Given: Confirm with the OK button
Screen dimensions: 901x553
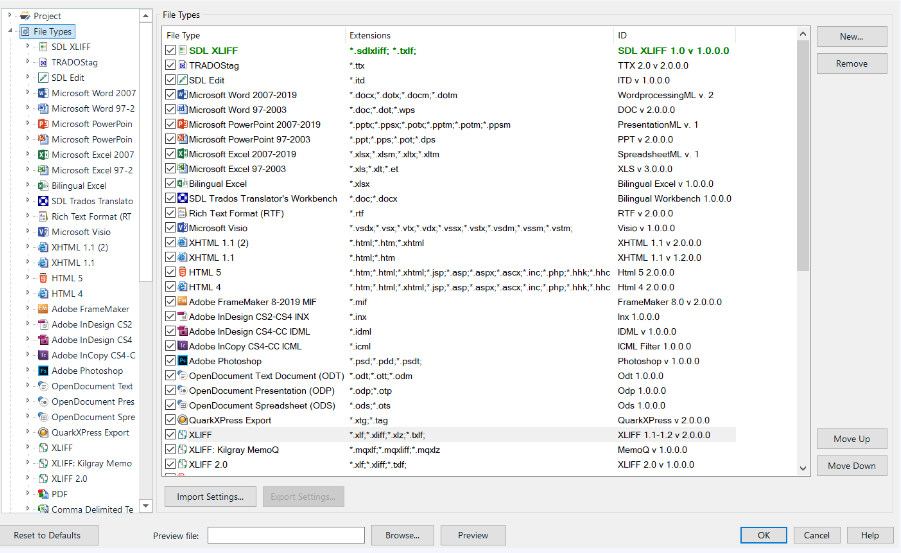Looking at the screenshot, I should pyautogui.click(x=763, y=535).
